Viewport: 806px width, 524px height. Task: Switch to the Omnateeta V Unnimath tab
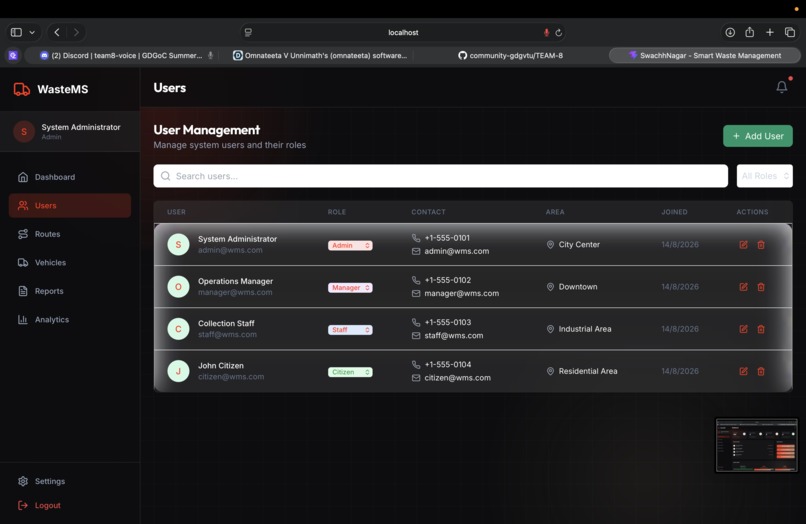[320, 56]
